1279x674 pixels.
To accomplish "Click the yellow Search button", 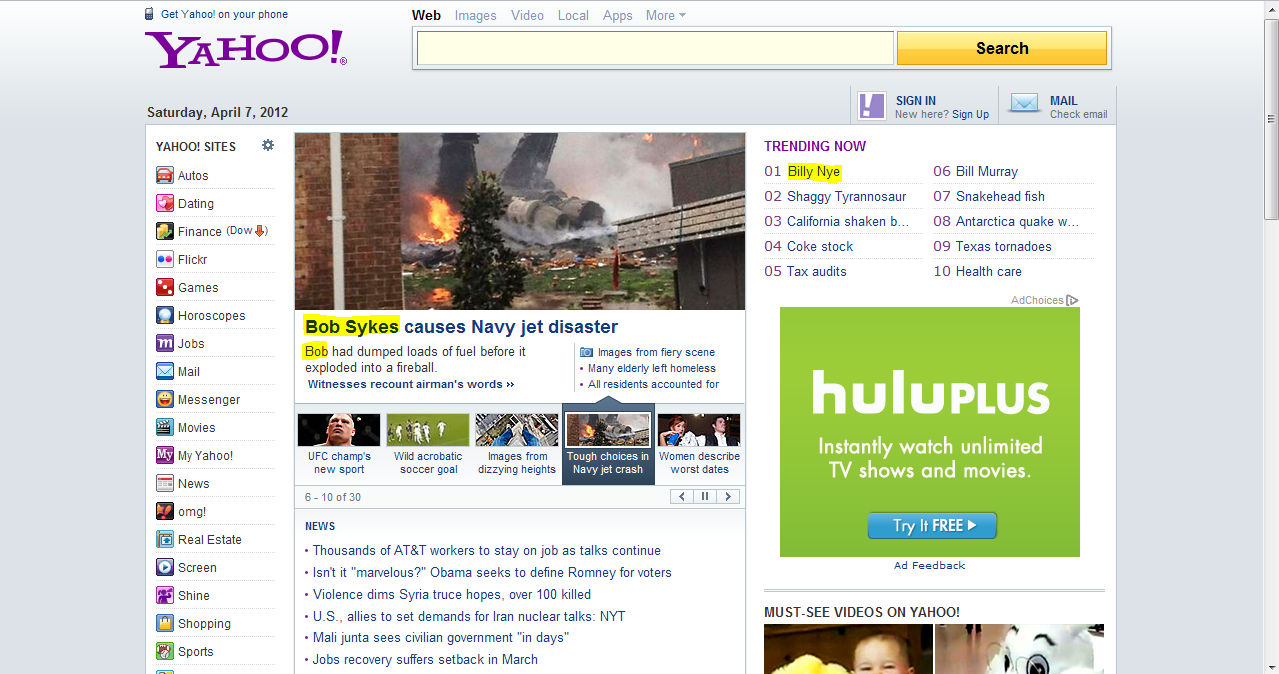I will (1002, 48).
